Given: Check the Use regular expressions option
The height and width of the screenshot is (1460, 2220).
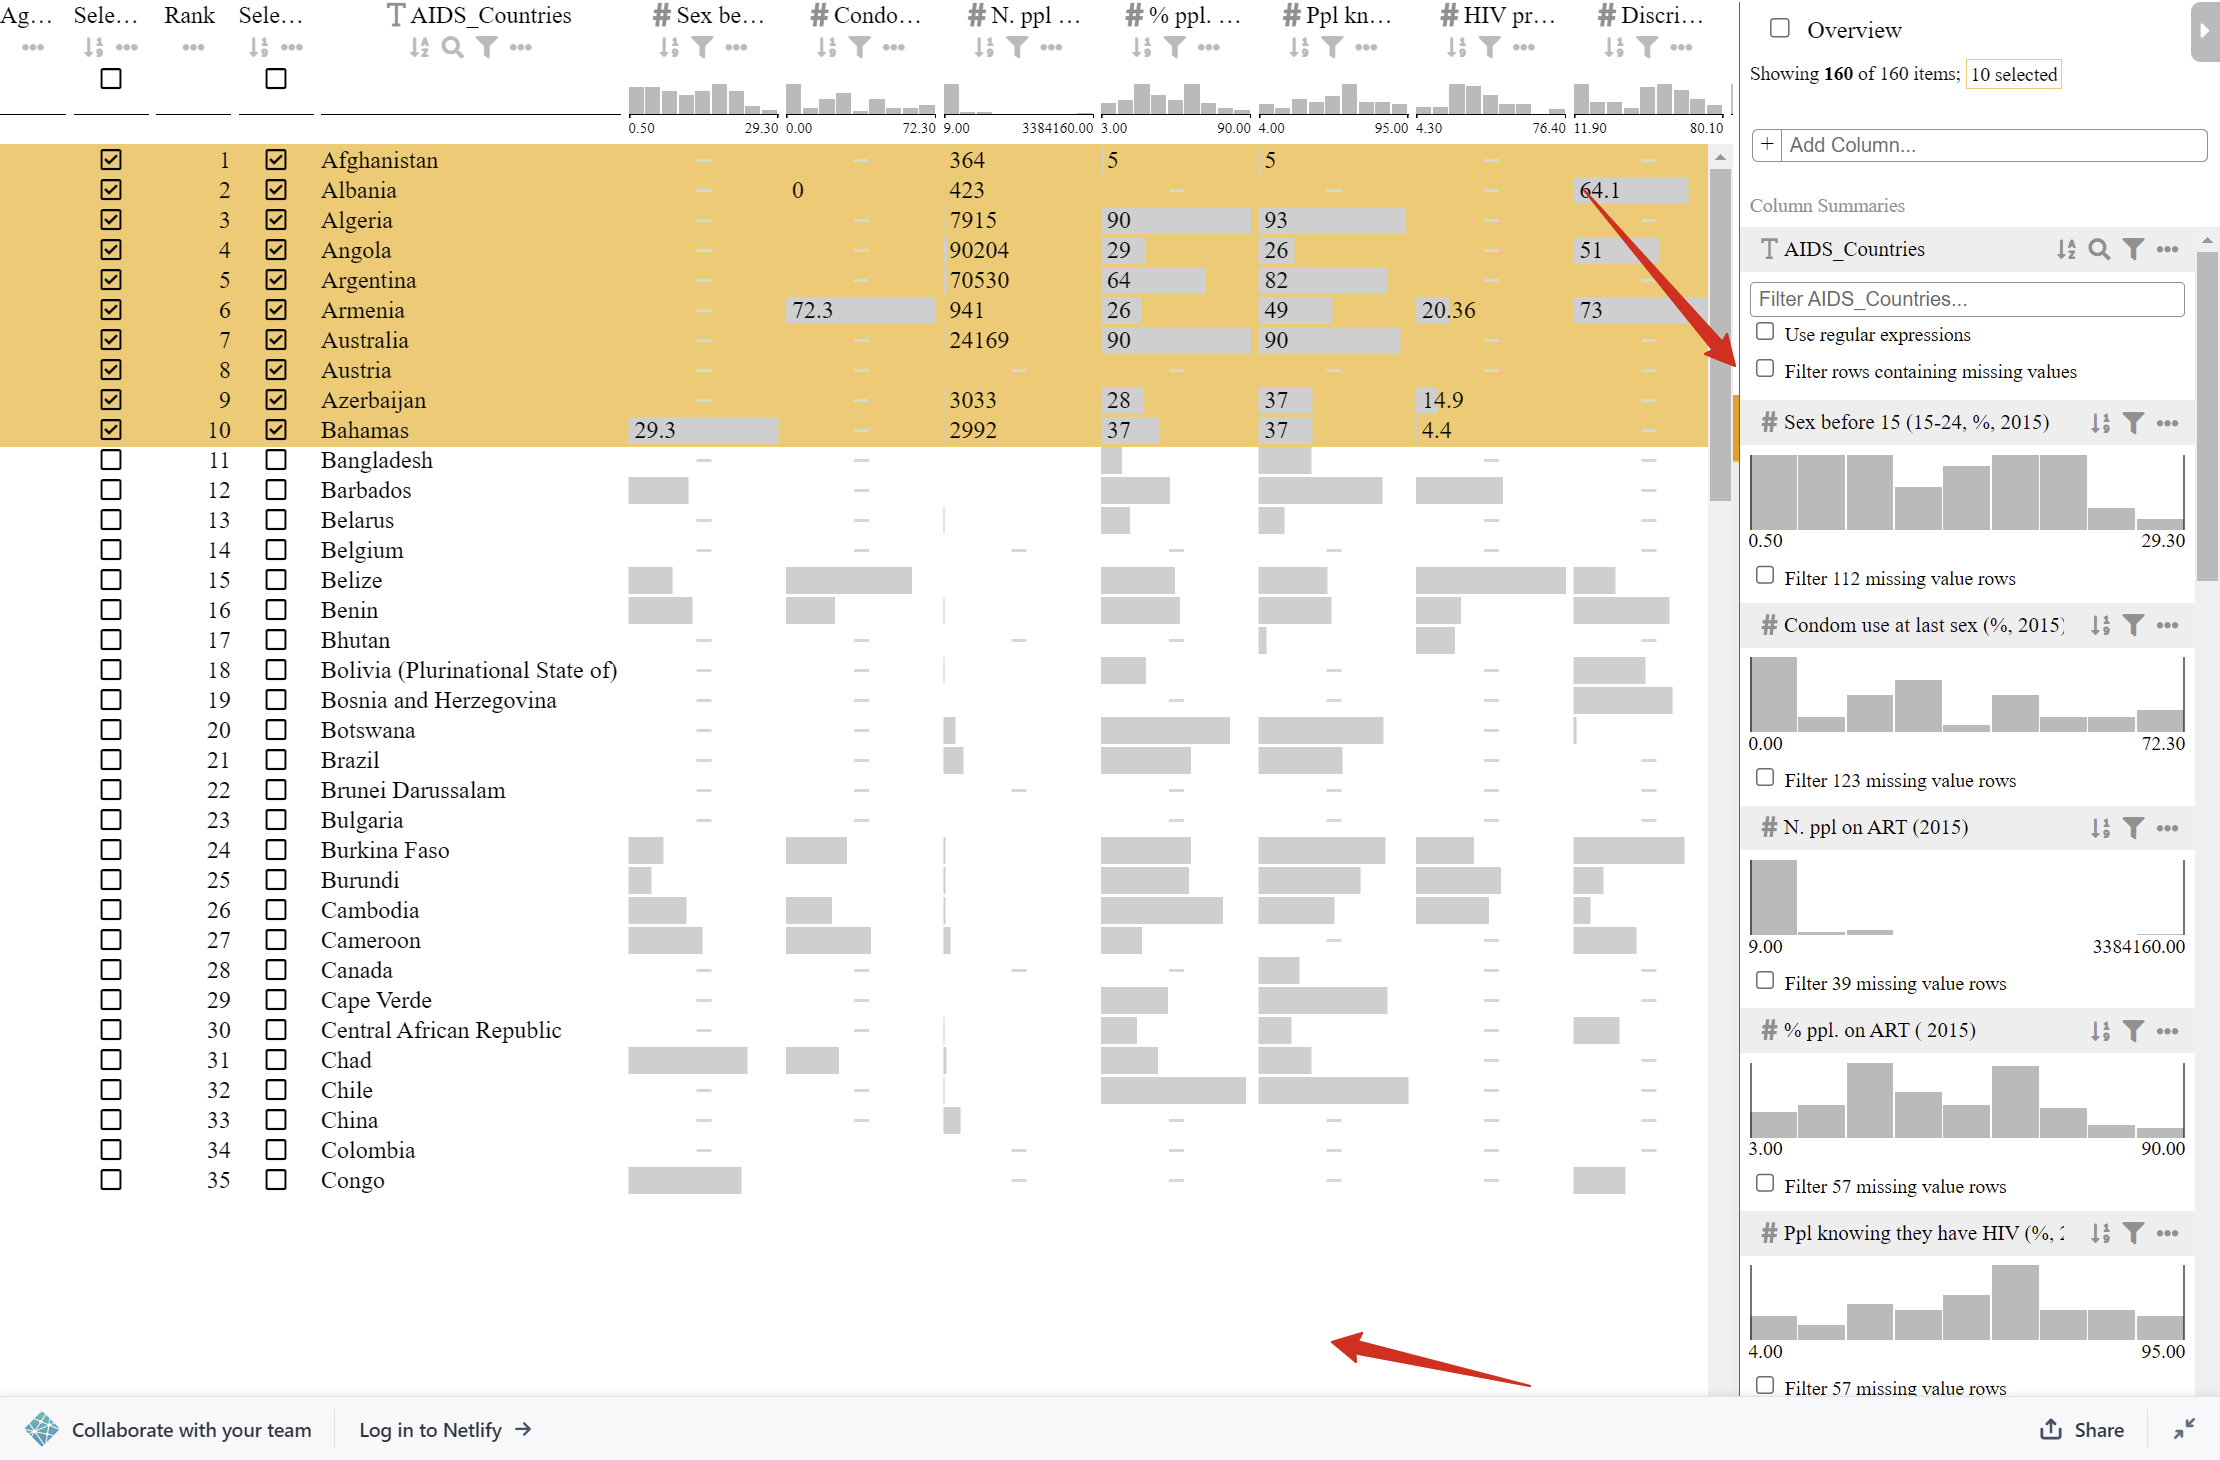Looking at the screenshot, I should pos(1765,331).
